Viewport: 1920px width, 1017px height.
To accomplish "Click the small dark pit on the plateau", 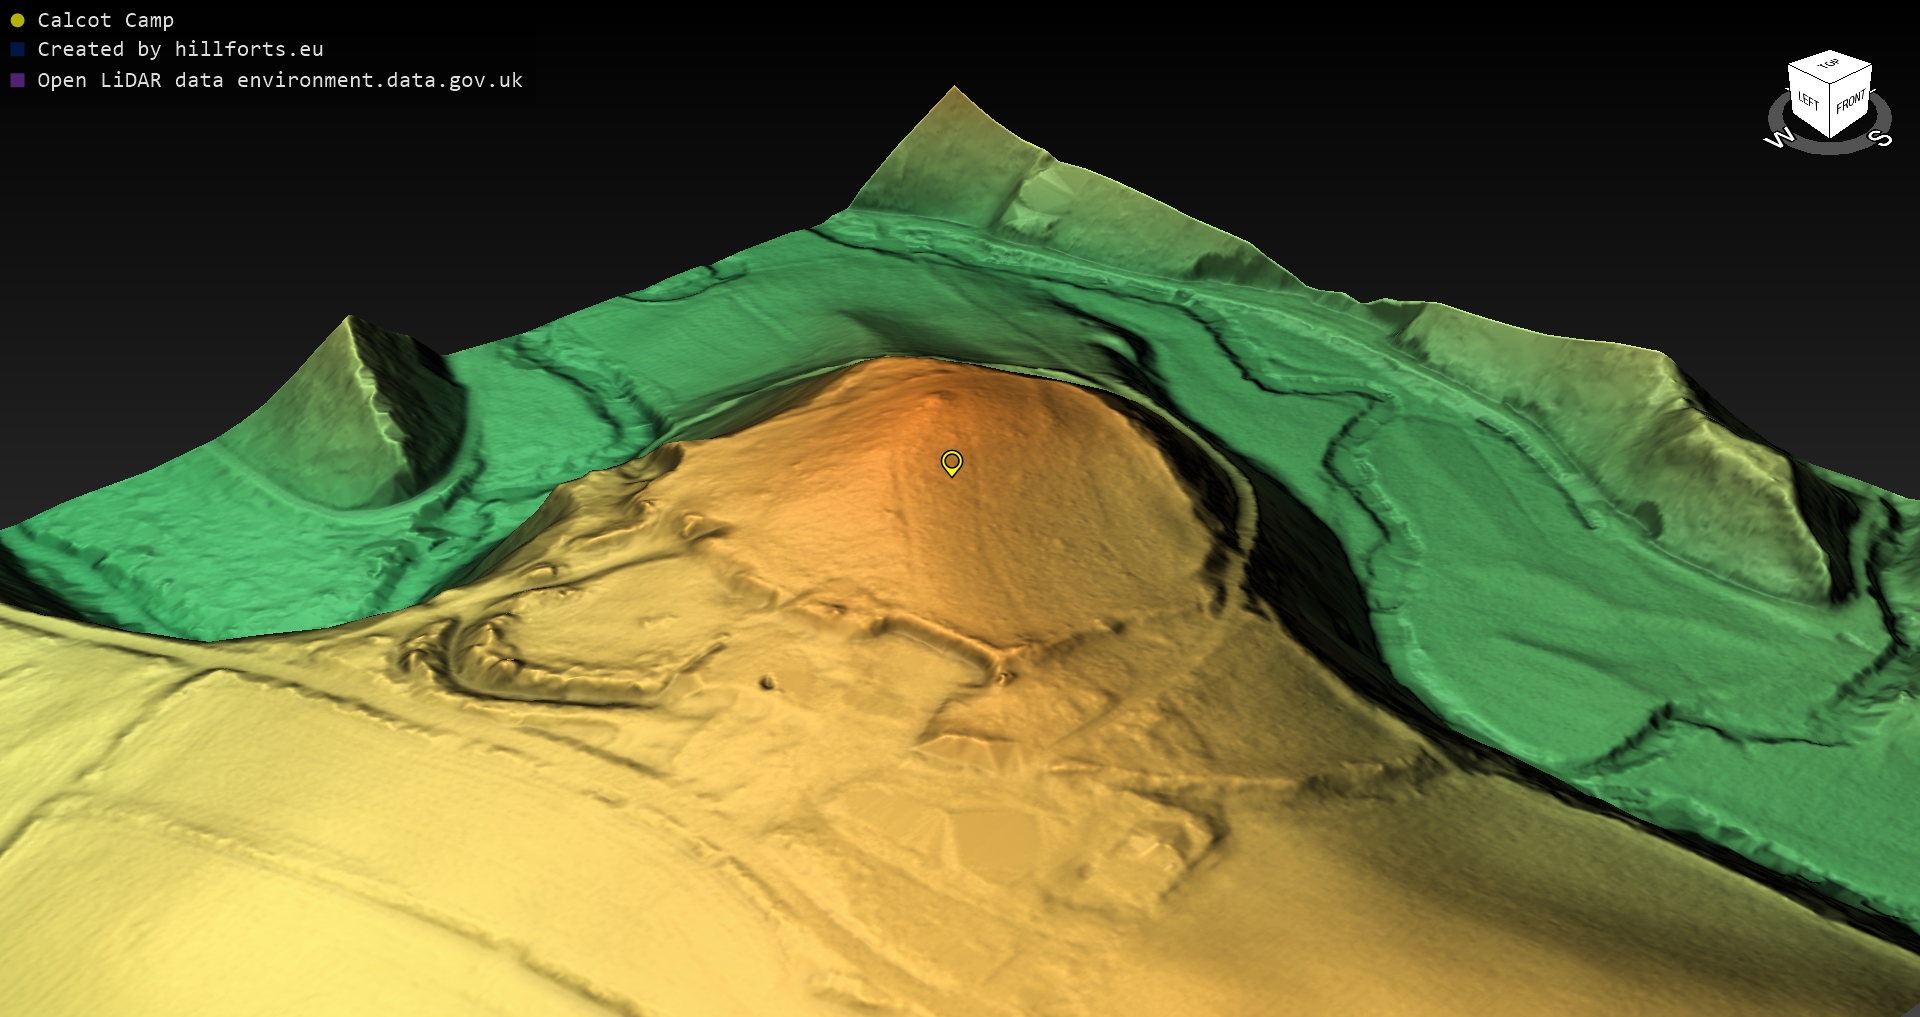I will click(x=767, y=683).
